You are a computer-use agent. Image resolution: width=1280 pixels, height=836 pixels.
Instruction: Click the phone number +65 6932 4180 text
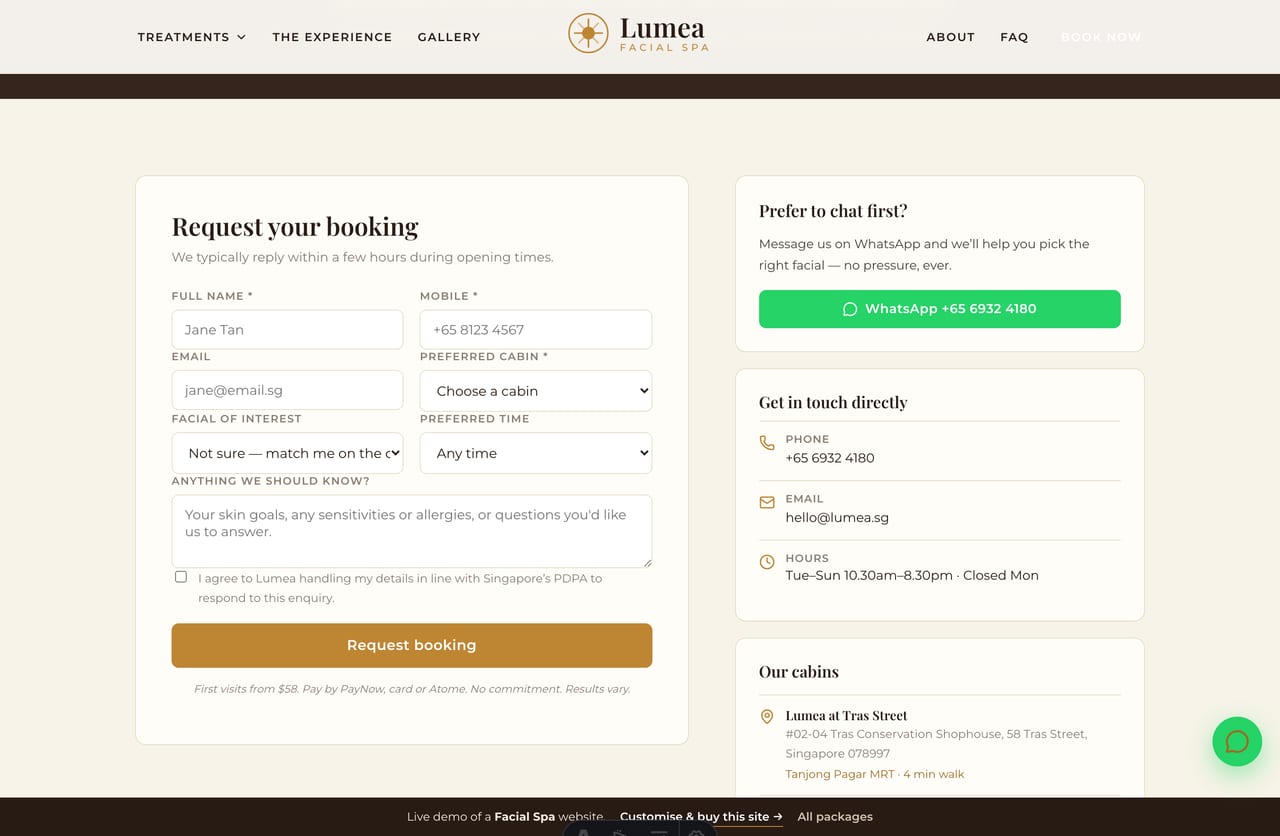coord(830,458)
